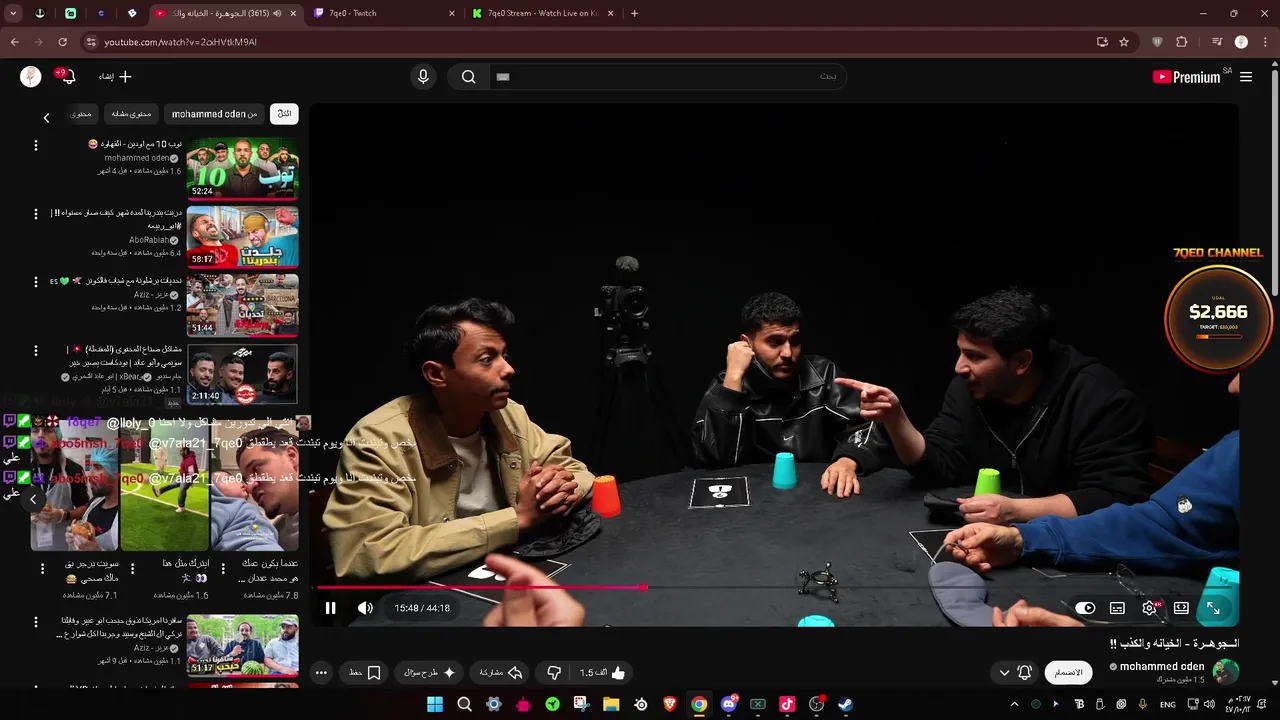Start voice search microphone
The width and height of the screenshot is (1280, 720).
tap(423, 77)
